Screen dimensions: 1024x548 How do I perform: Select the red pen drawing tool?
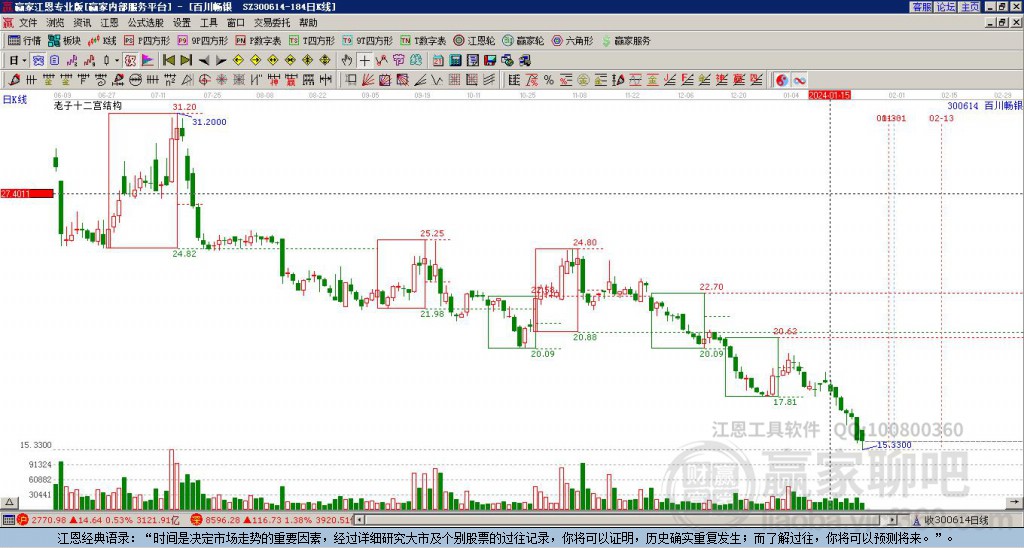click(13, 80)
